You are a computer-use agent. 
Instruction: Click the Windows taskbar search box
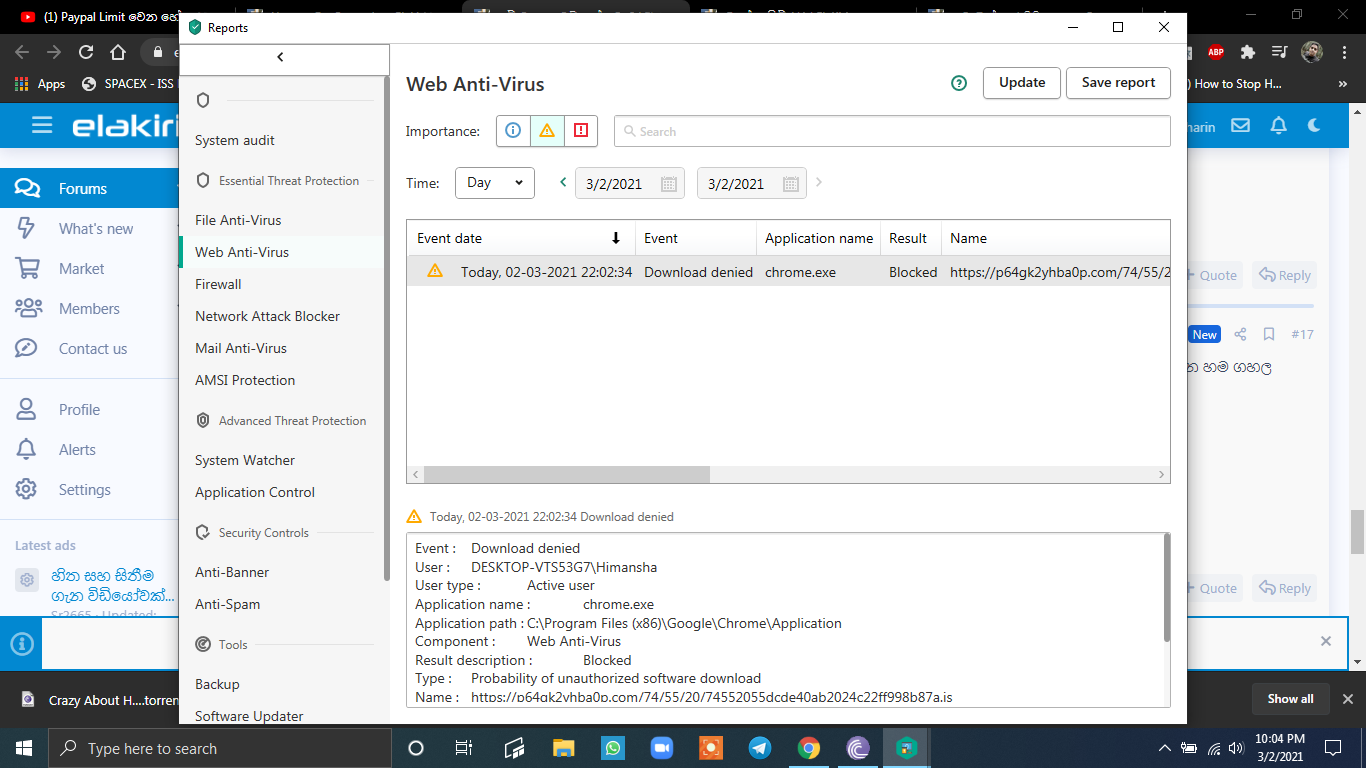(x=220, y=748)
